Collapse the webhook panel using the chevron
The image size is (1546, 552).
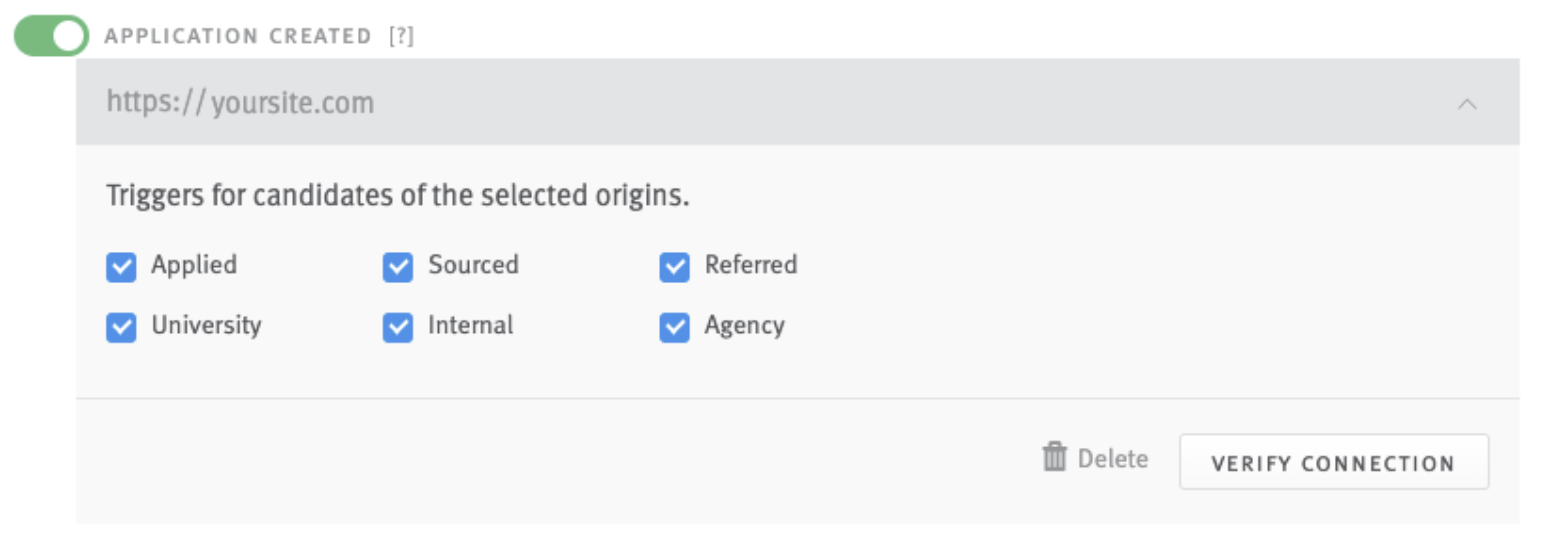click(1467, 104)
